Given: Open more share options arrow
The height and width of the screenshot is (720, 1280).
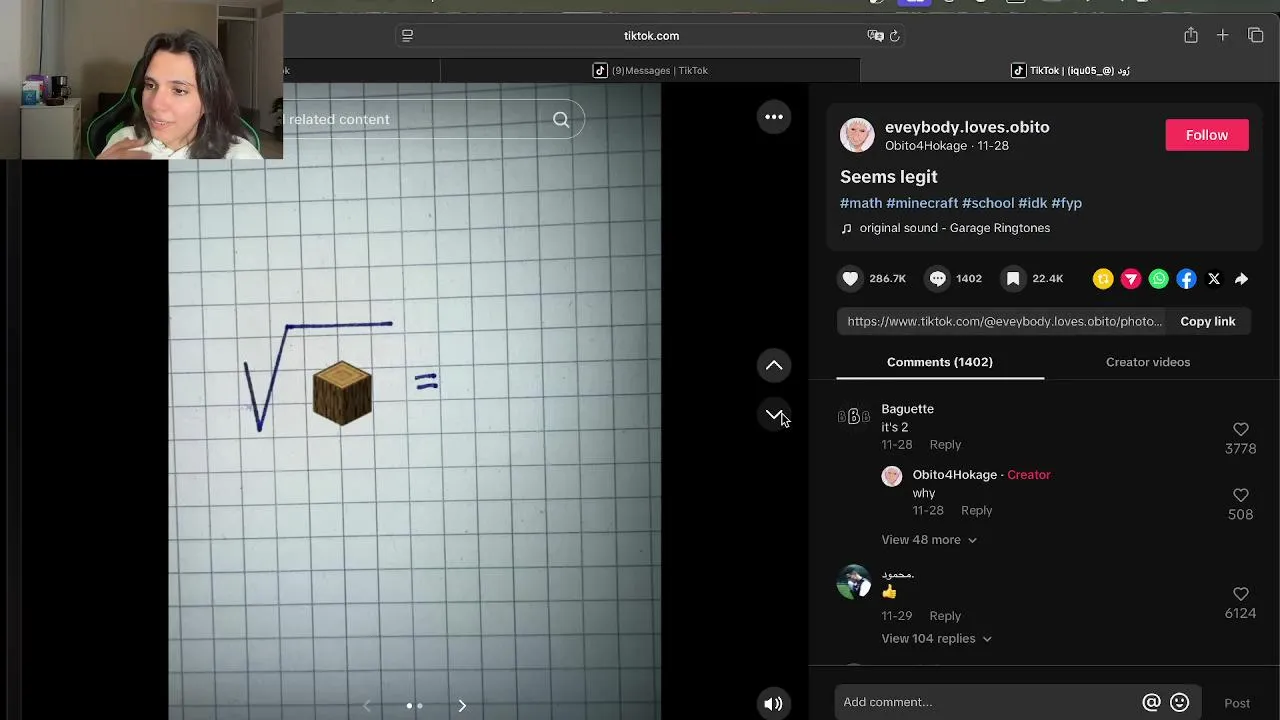Looking at the screenshot, I should 1241,279.
